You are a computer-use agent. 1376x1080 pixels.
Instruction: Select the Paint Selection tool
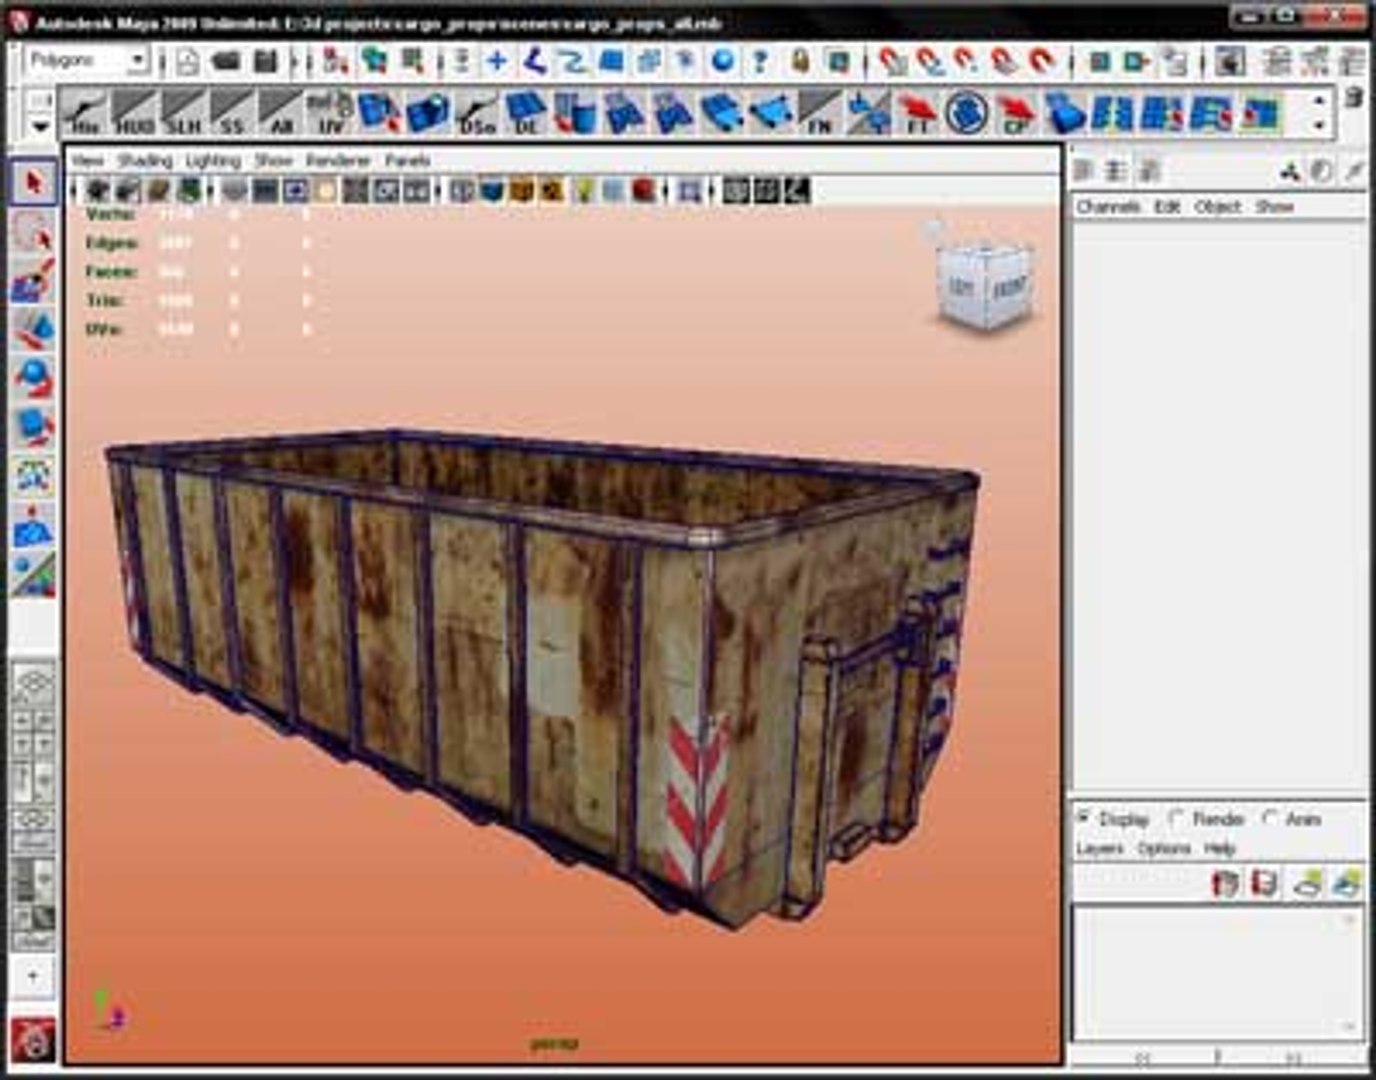pyautogui.click(x=34, y=281)
